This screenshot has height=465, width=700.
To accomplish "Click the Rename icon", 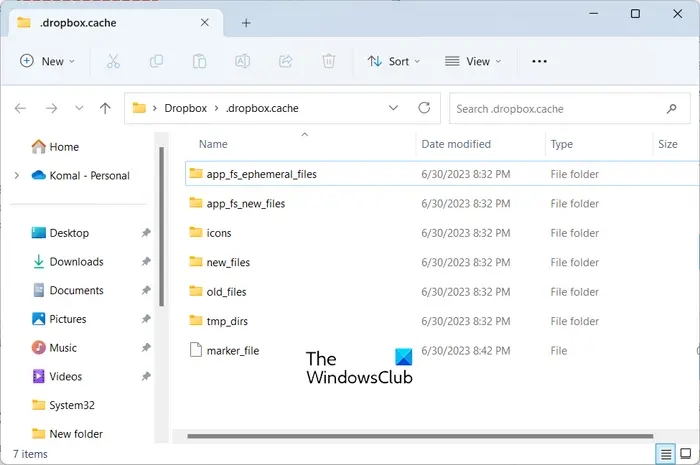I will [x=242, y=61].
